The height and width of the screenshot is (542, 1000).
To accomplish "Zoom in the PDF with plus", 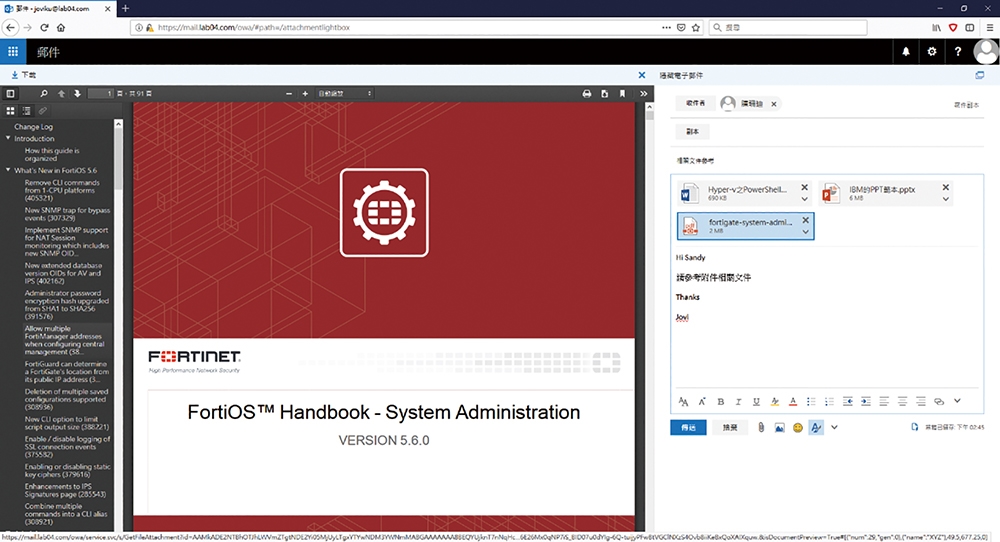I will point(305,94).
